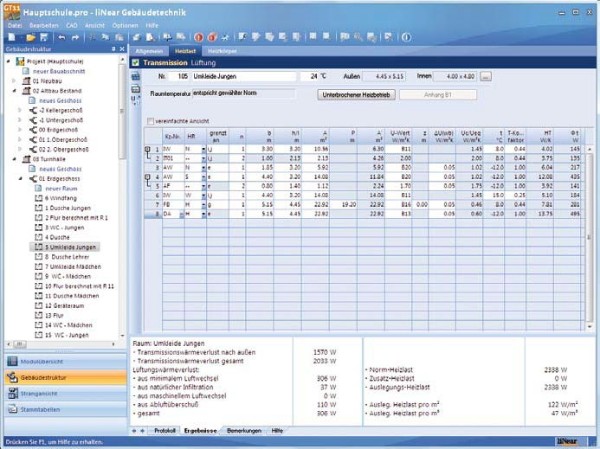Image resolution: width=600 pixels, height=449 pixels.
Task: Click the second red circle toolbar icon
Action: pos(212,37)
